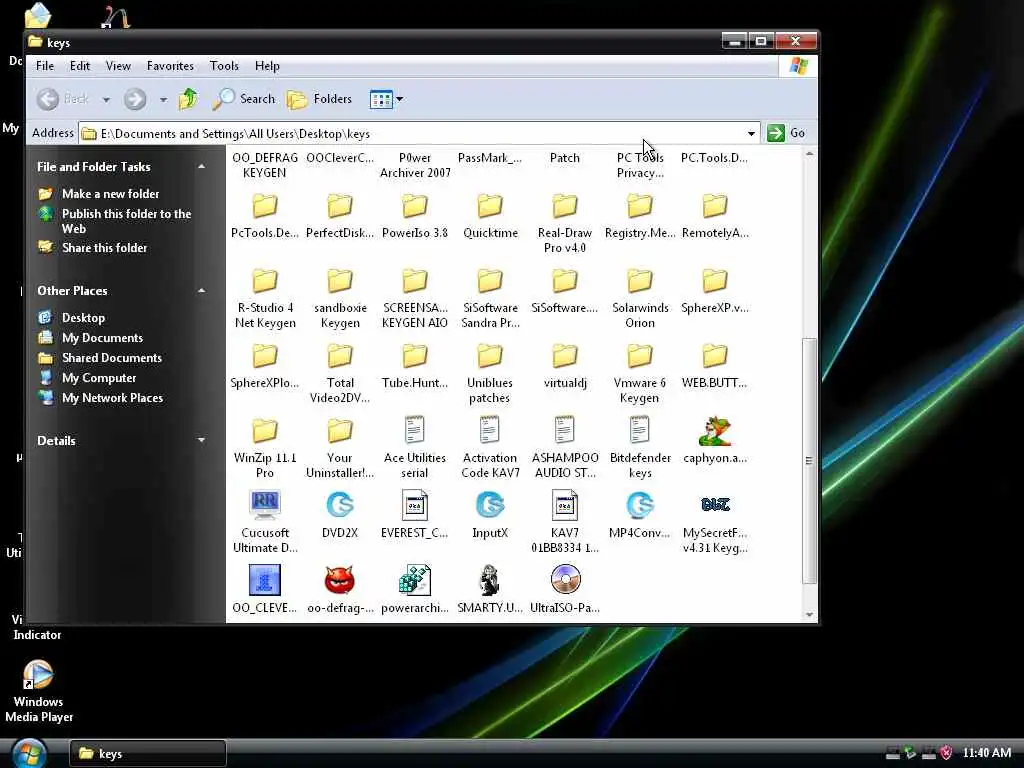Open the PerfectDisk folder icon

[340, 206]
